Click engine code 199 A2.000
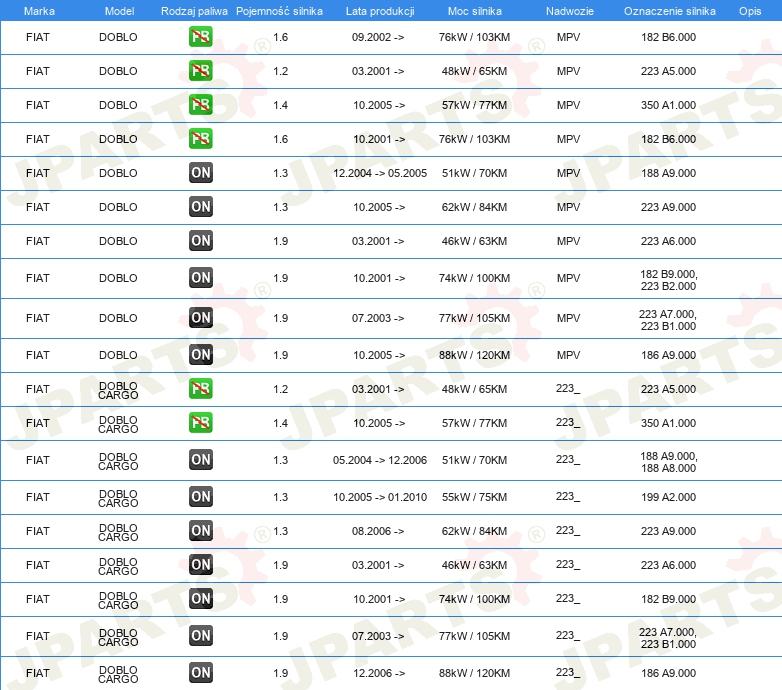 coord(668,497)
